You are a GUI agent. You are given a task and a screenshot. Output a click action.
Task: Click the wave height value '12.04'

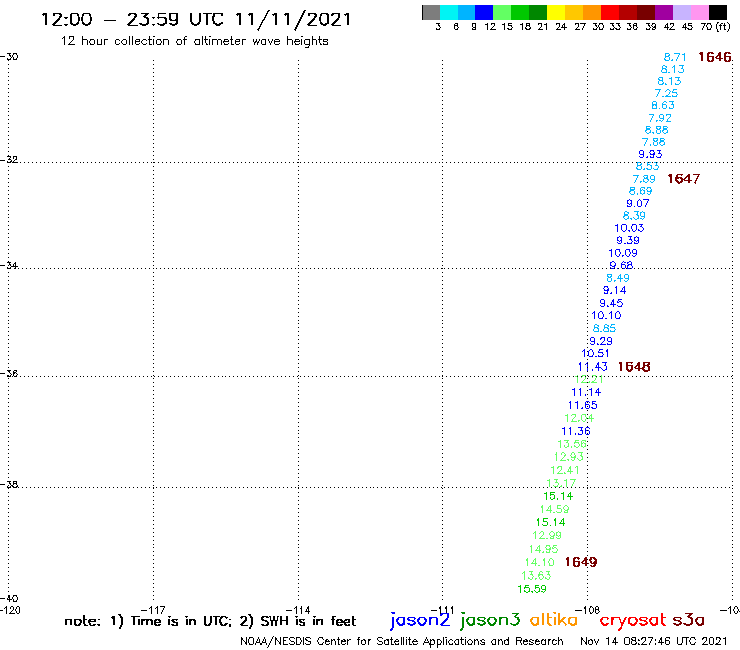point(579,418)
